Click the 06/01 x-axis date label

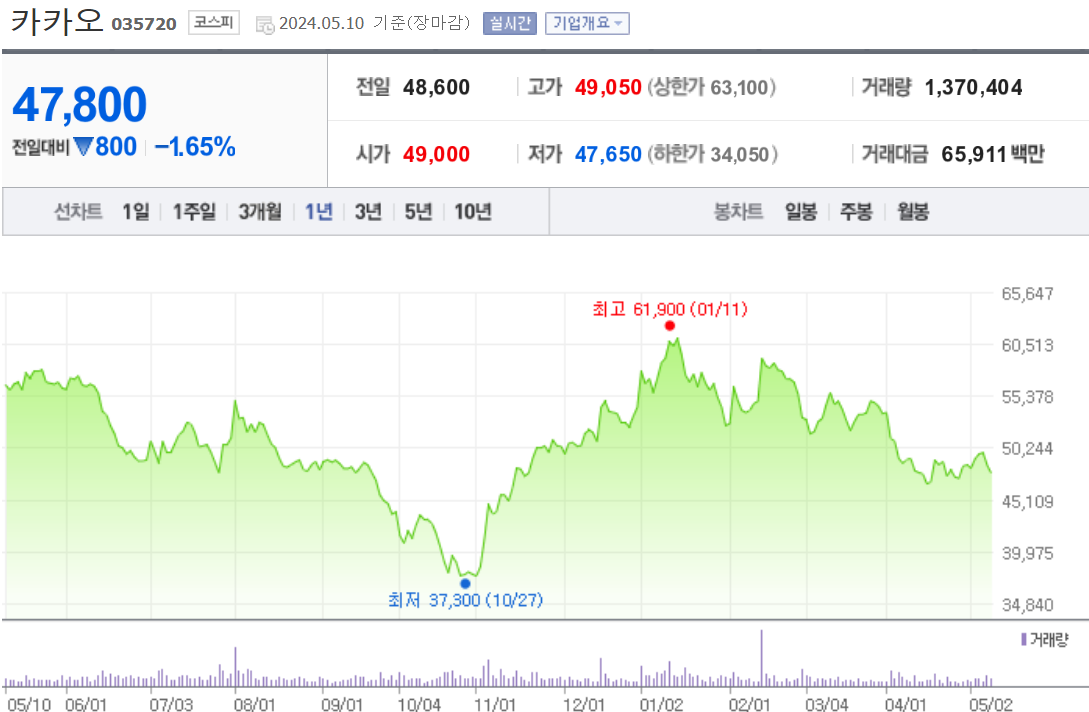(x=86, y=704)
